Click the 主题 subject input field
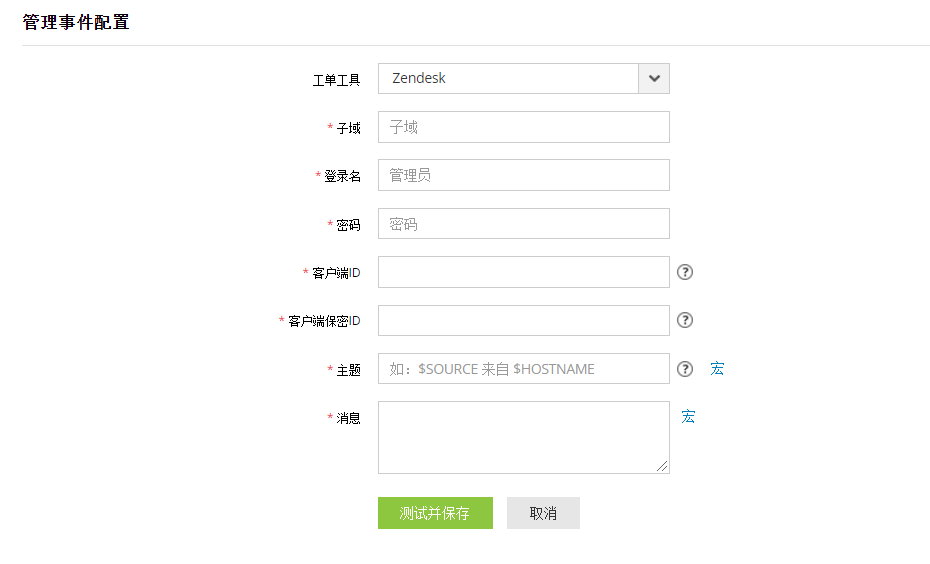The height and width of the screenshot is (564, 930). pyautogui.click(x=523, y=369)
